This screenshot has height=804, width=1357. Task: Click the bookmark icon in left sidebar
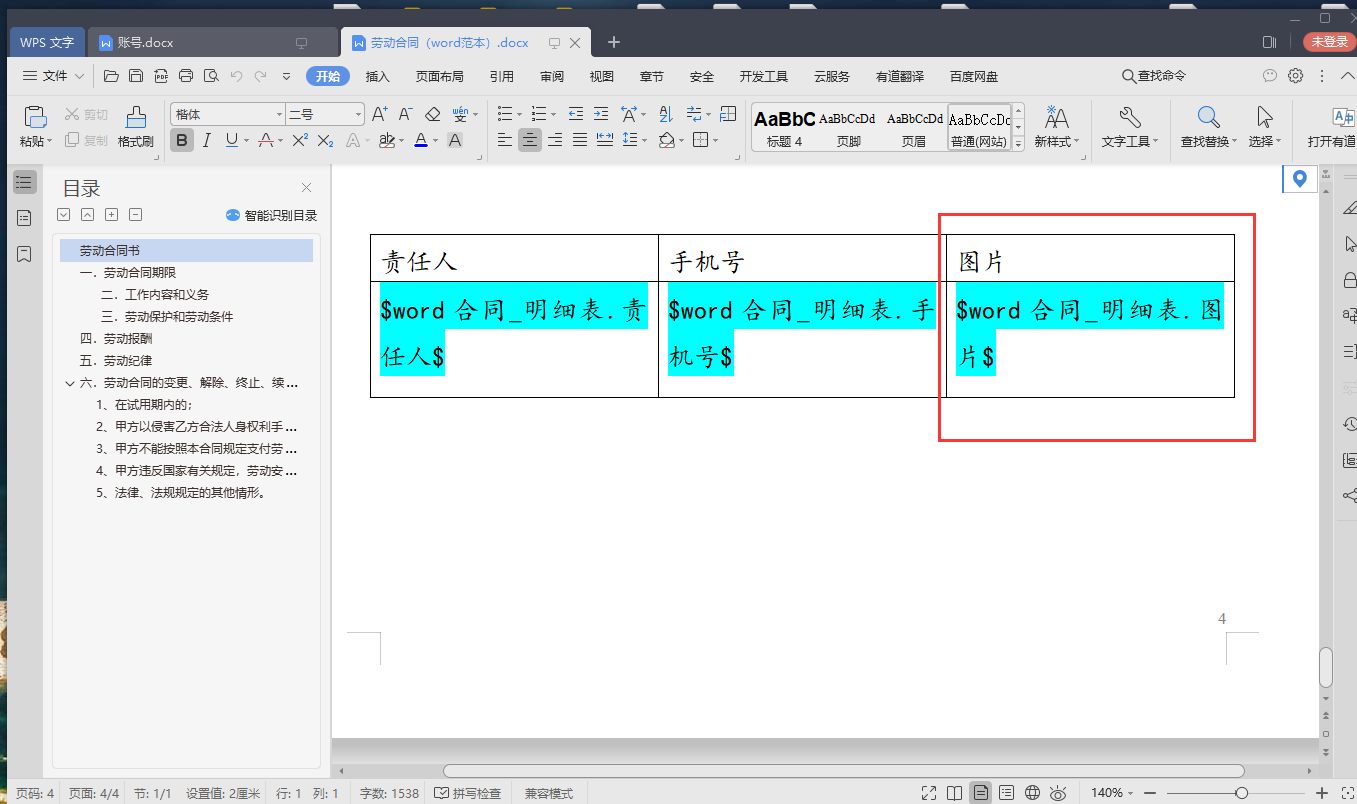25,254
